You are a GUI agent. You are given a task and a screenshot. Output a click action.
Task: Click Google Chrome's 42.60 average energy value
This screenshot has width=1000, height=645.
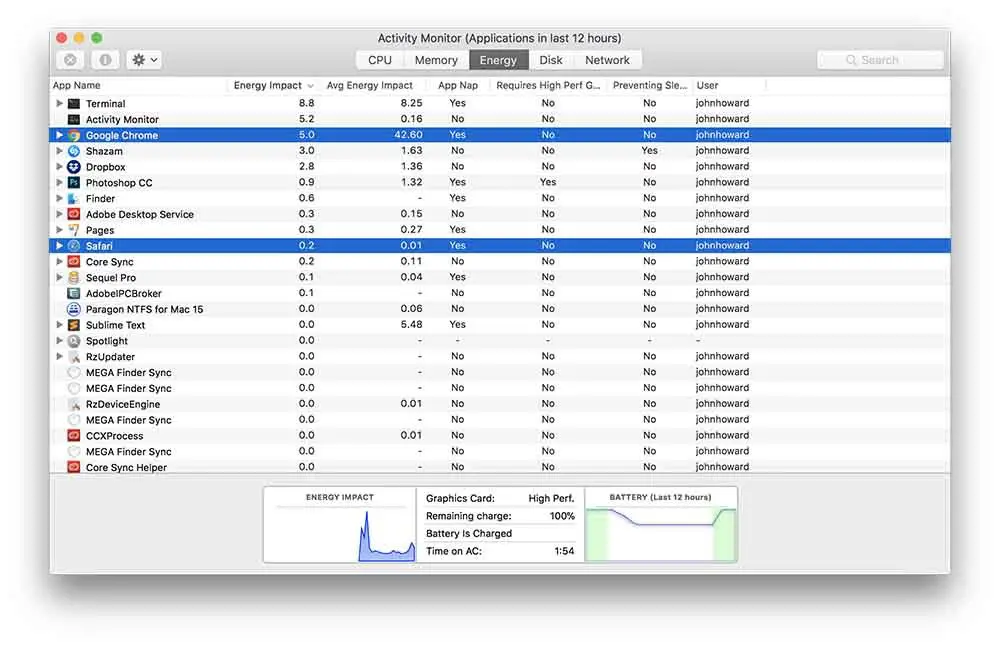[x=408, y=135]
